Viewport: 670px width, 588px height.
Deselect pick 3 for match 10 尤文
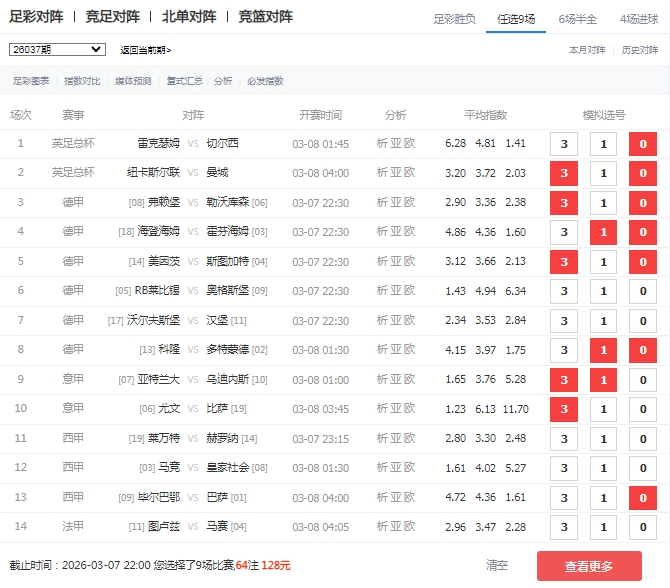pos(564,410)
